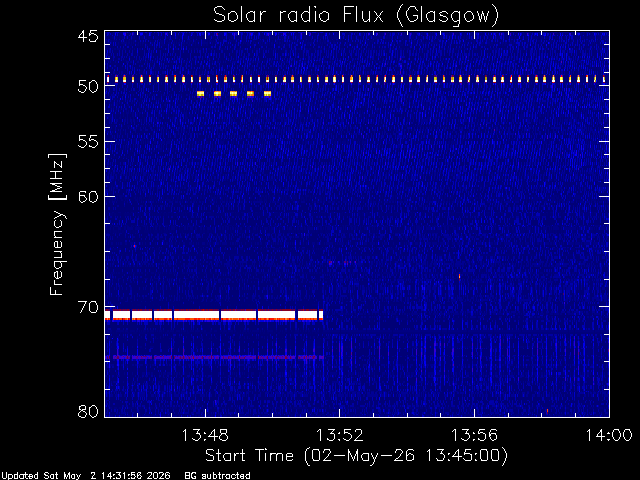Click the BG subtracted footer text
This screenshot has height=480, width=640.
(218, 476)
